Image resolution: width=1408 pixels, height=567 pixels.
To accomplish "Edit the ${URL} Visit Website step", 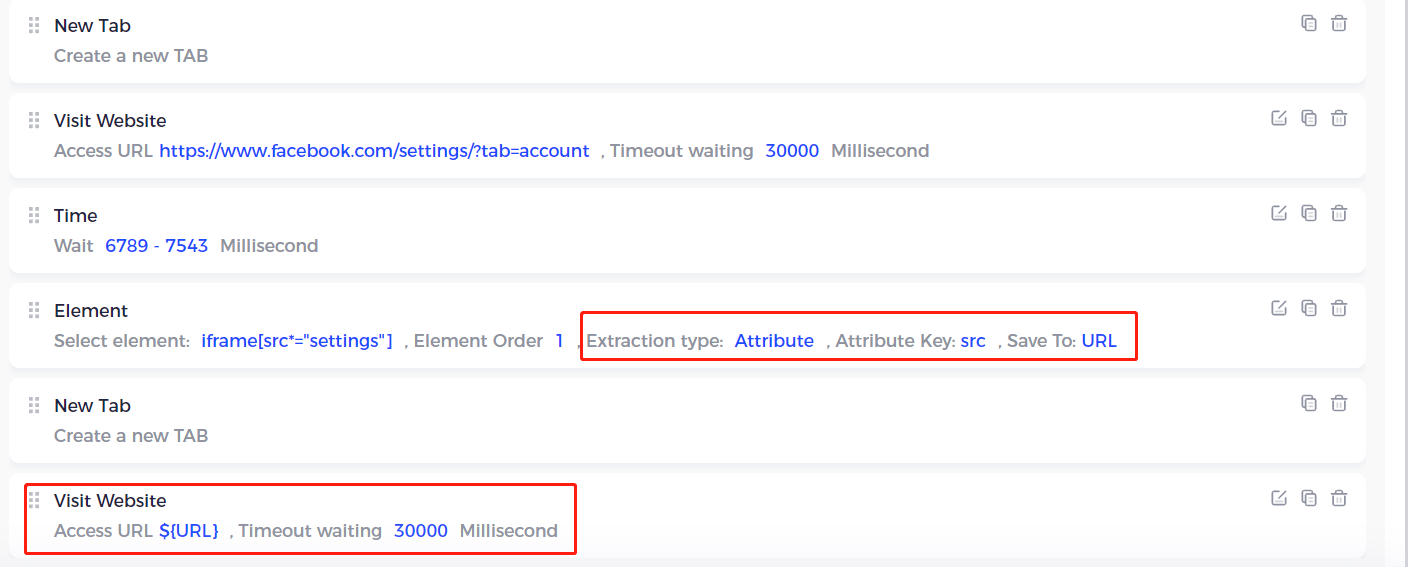I will coord(1279,498).
